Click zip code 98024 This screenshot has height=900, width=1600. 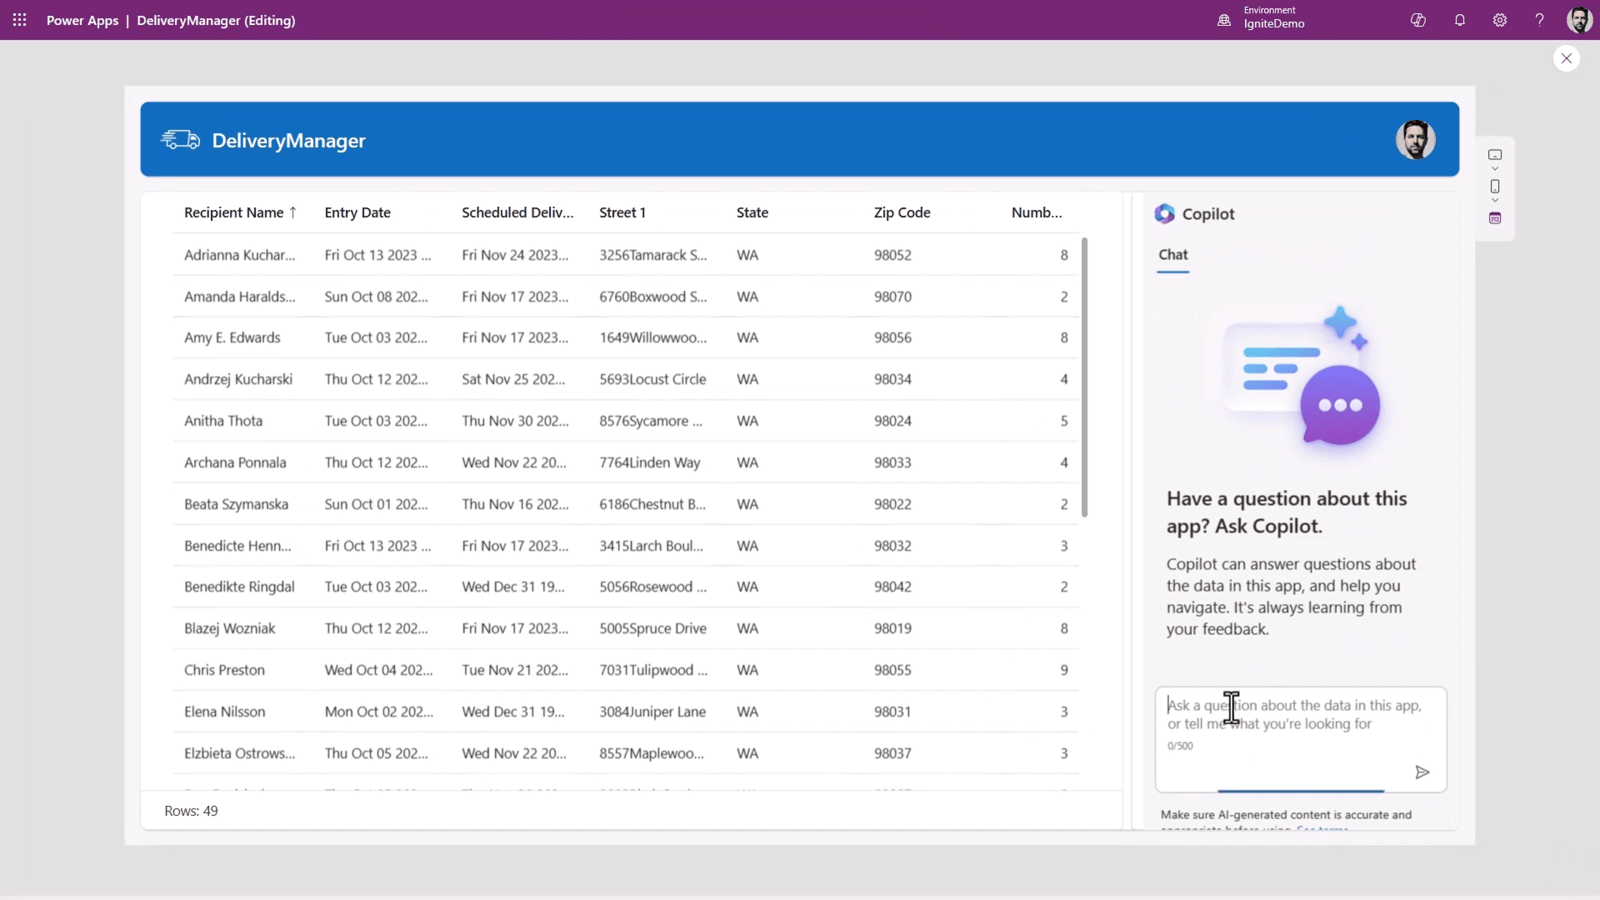click(892, 421)
